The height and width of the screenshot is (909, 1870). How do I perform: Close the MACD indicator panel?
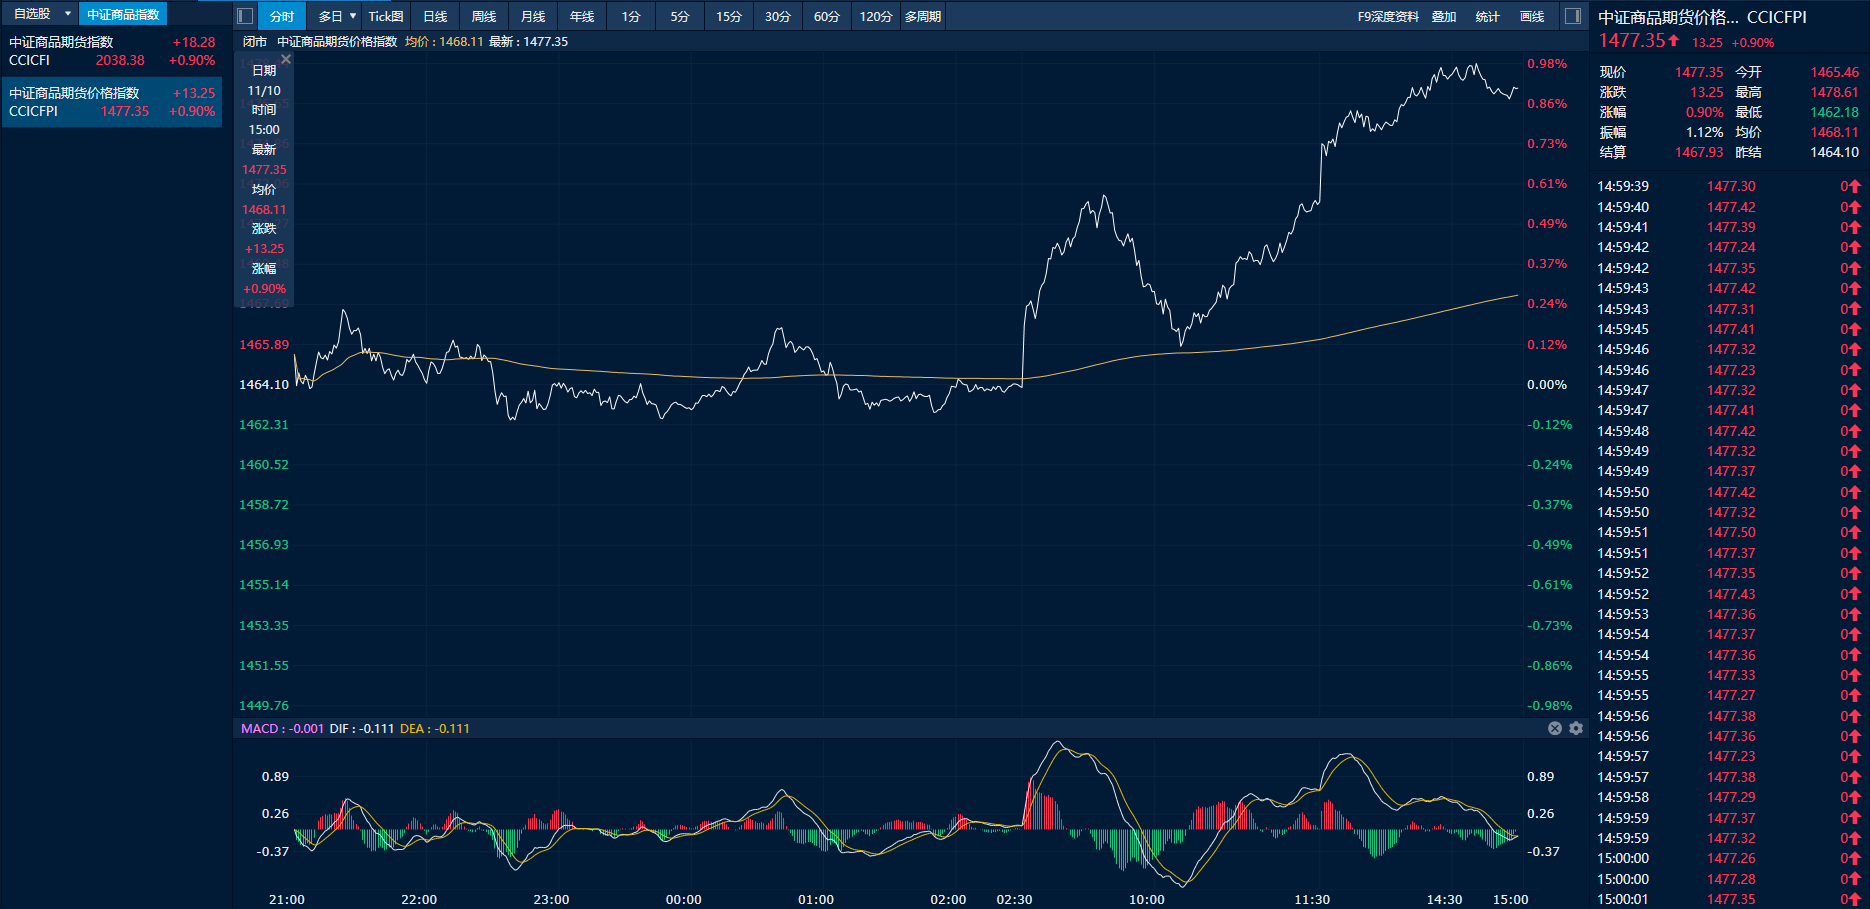tap(1555, 728)
